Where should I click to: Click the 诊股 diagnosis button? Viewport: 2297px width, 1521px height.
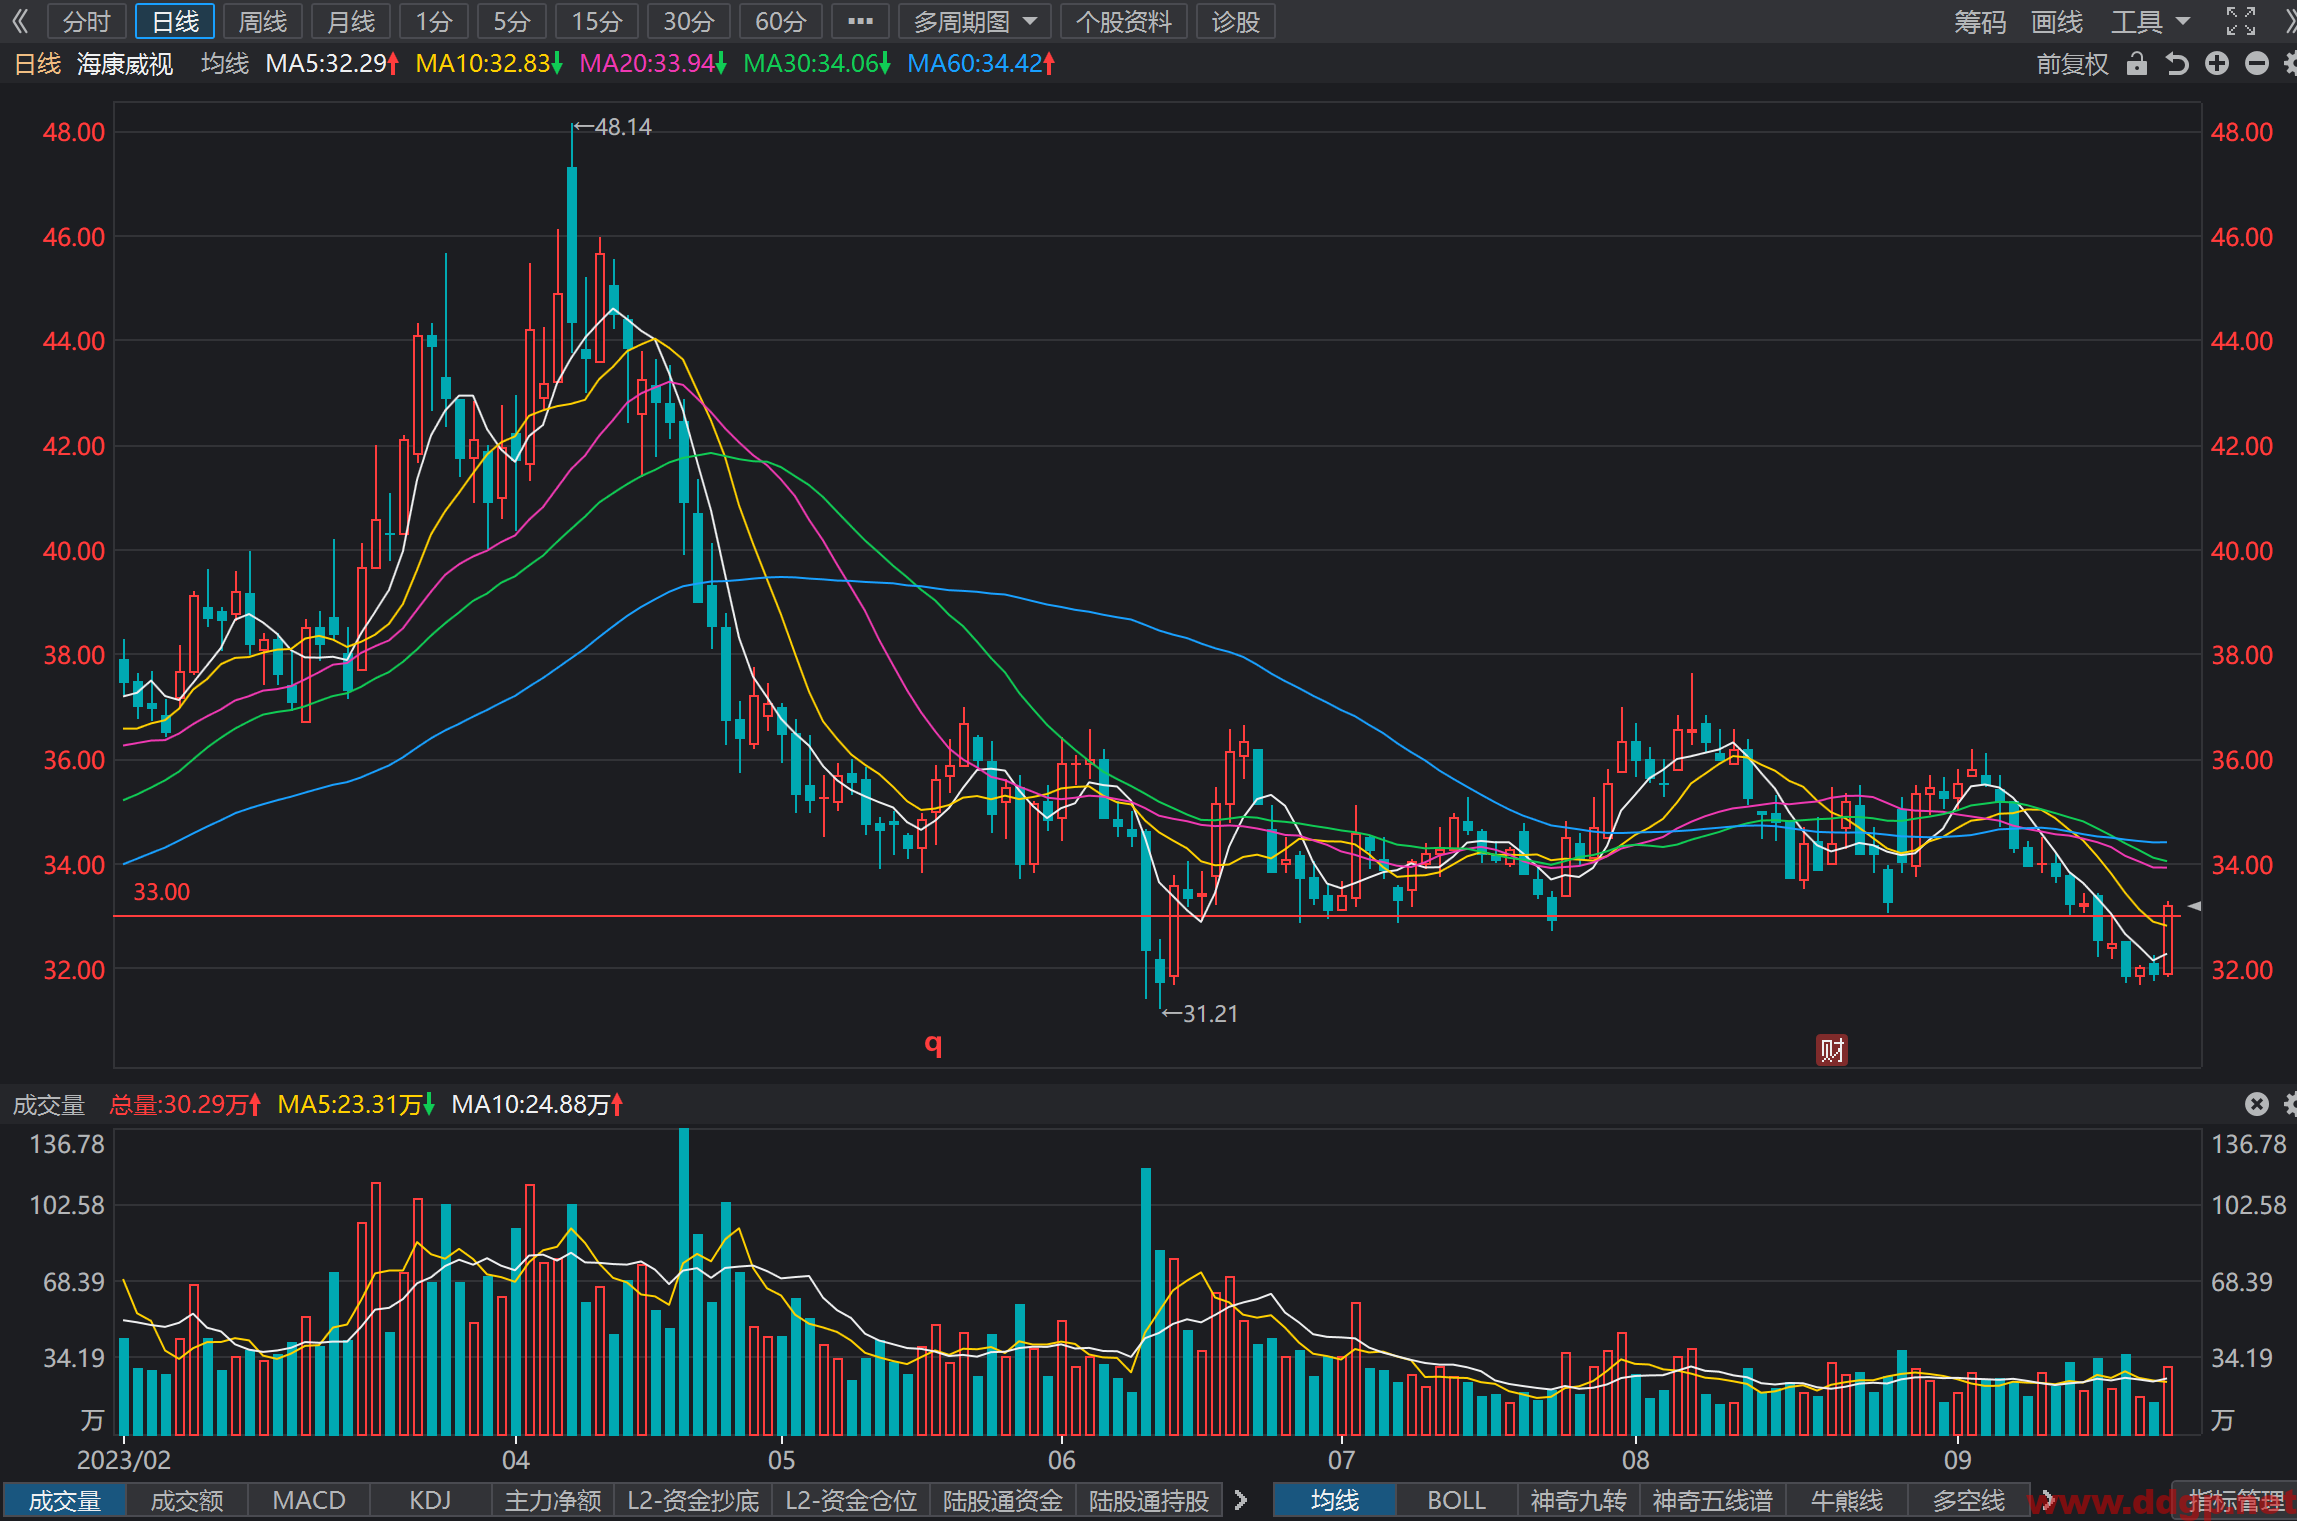point(1235,21)
